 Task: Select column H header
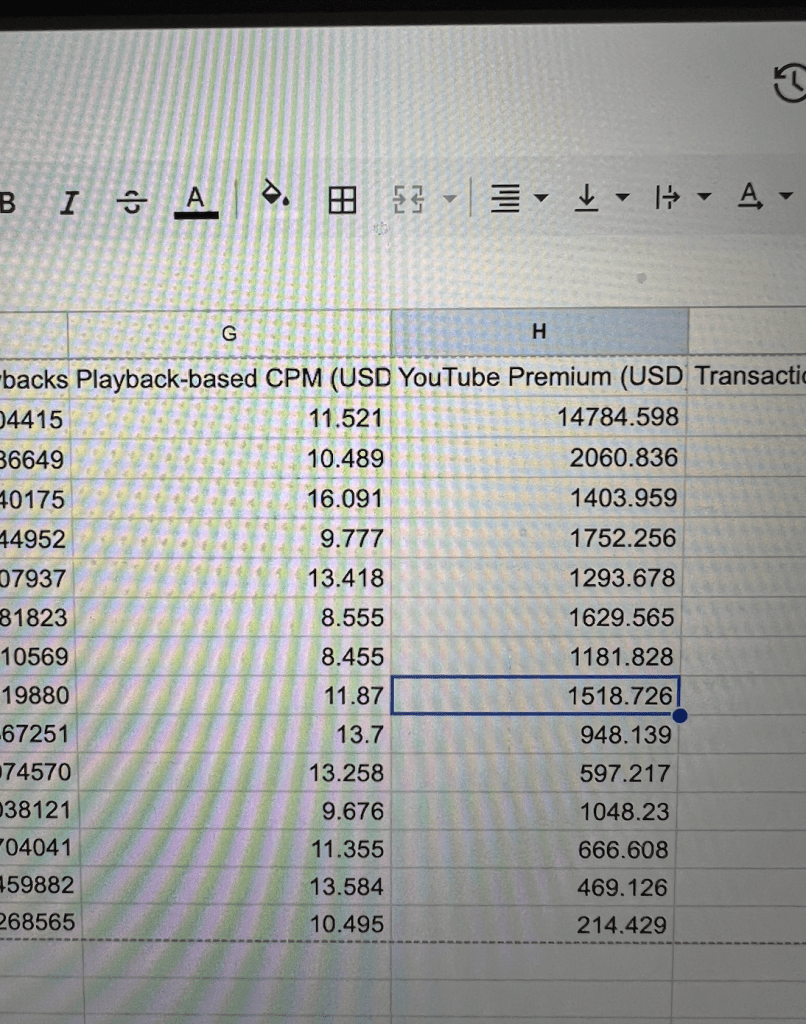point(539,332)
